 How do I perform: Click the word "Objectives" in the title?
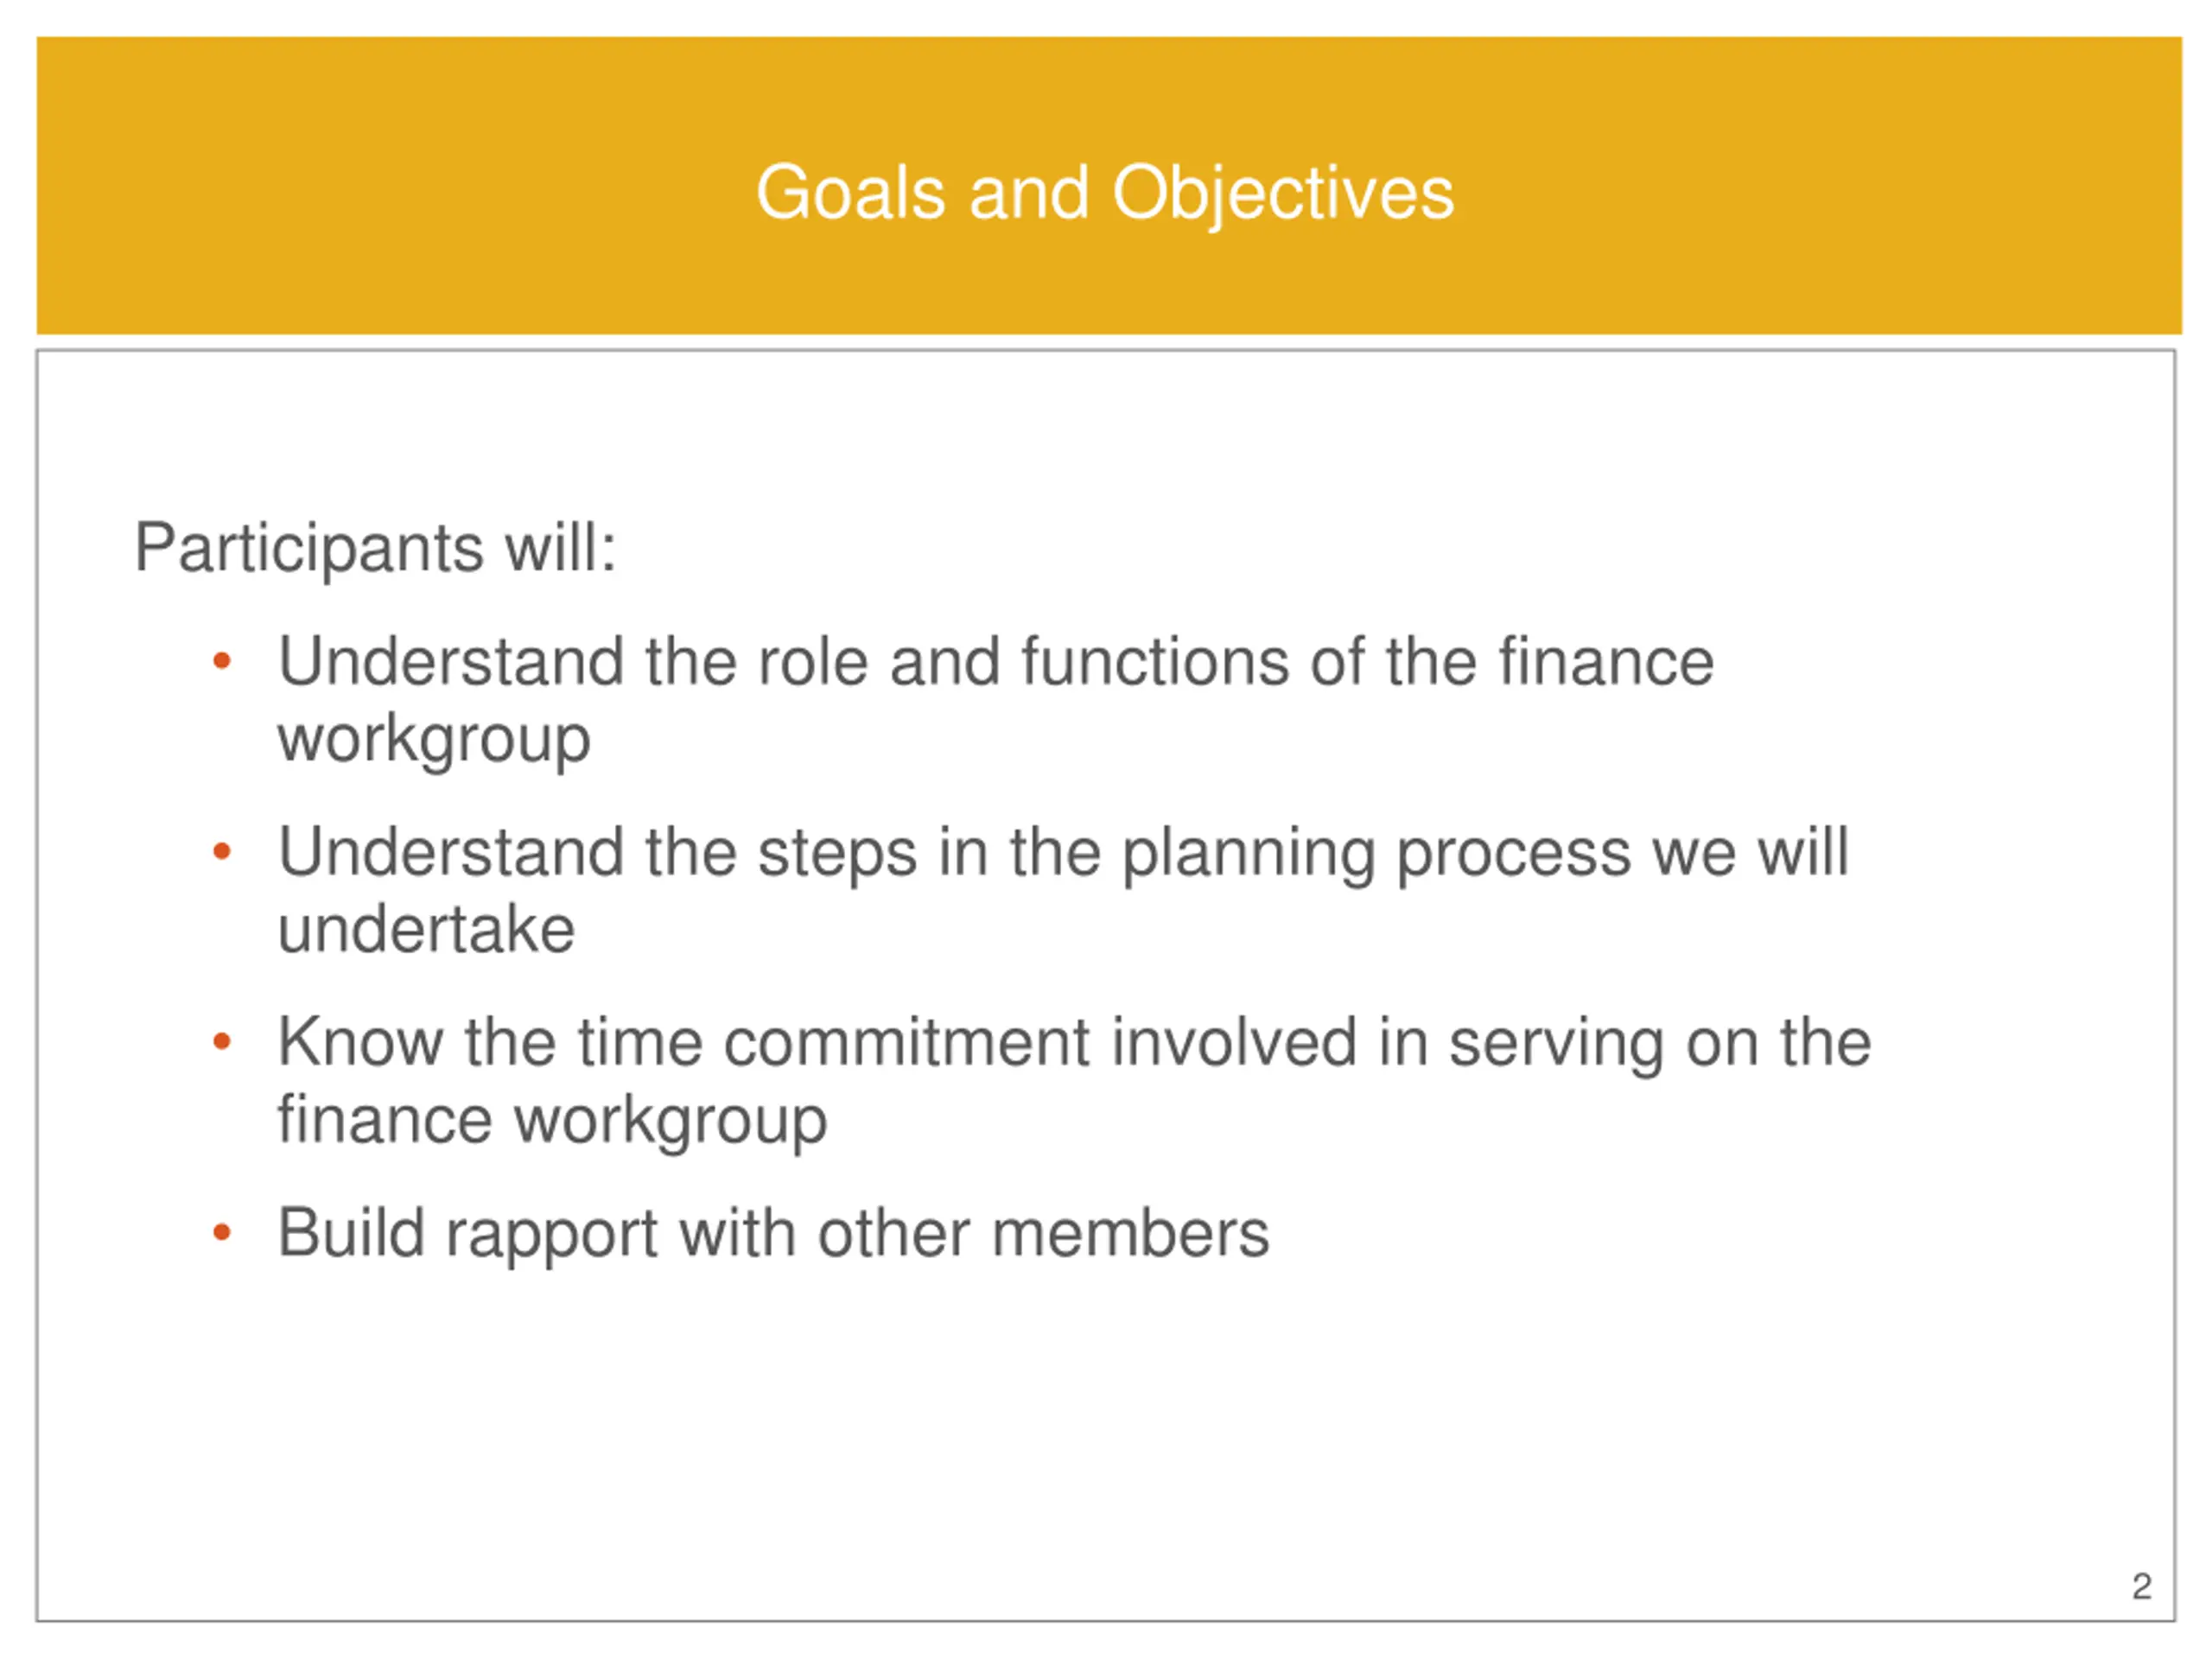1283,192
